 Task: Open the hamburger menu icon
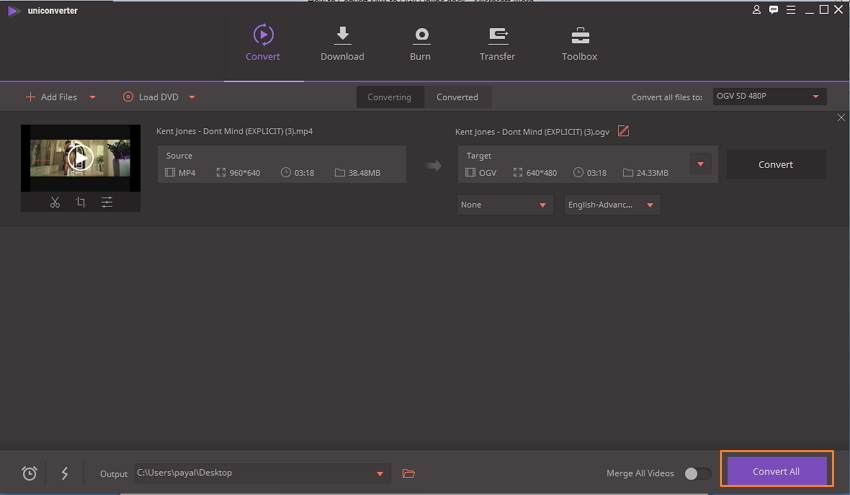click(x=791, y=10)
